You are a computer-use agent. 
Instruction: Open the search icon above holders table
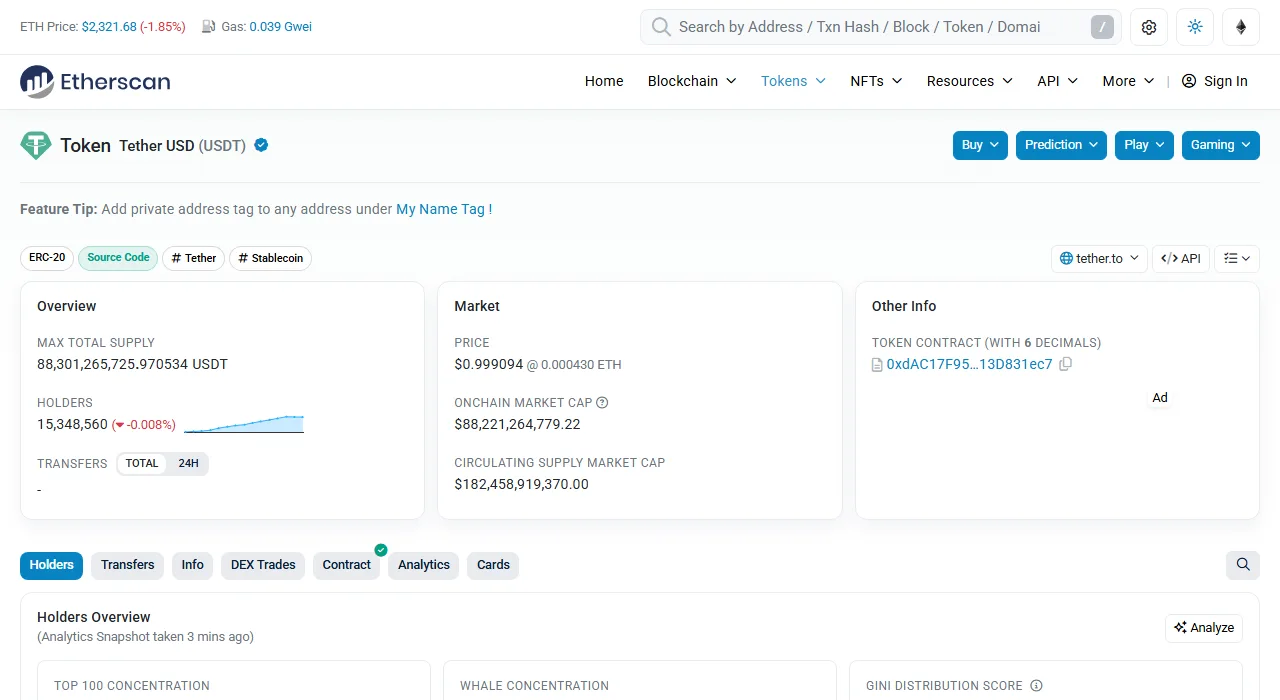[x=1243, y=565]
